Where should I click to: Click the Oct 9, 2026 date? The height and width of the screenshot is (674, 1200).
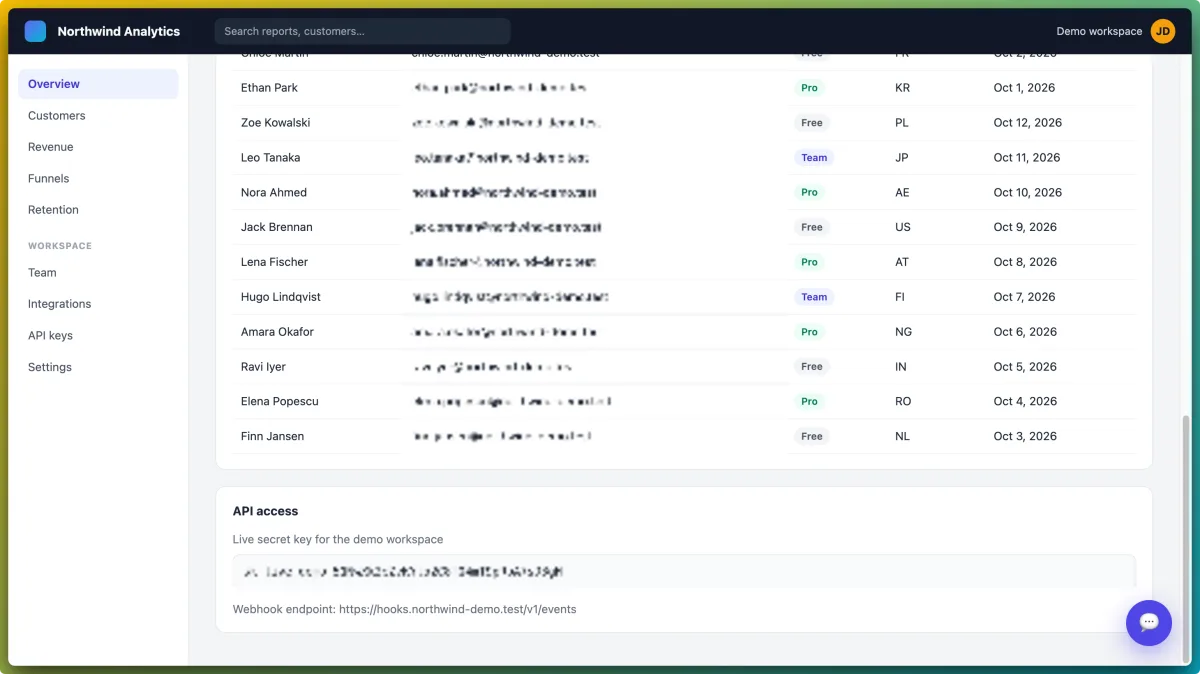point(1025,227)
